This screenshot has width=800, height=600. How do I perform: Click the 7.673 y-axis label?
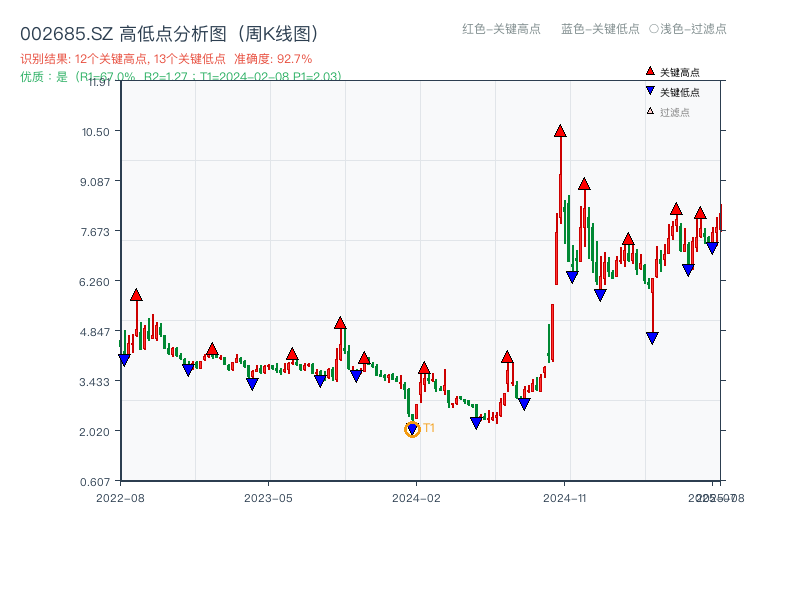(95, 232)
